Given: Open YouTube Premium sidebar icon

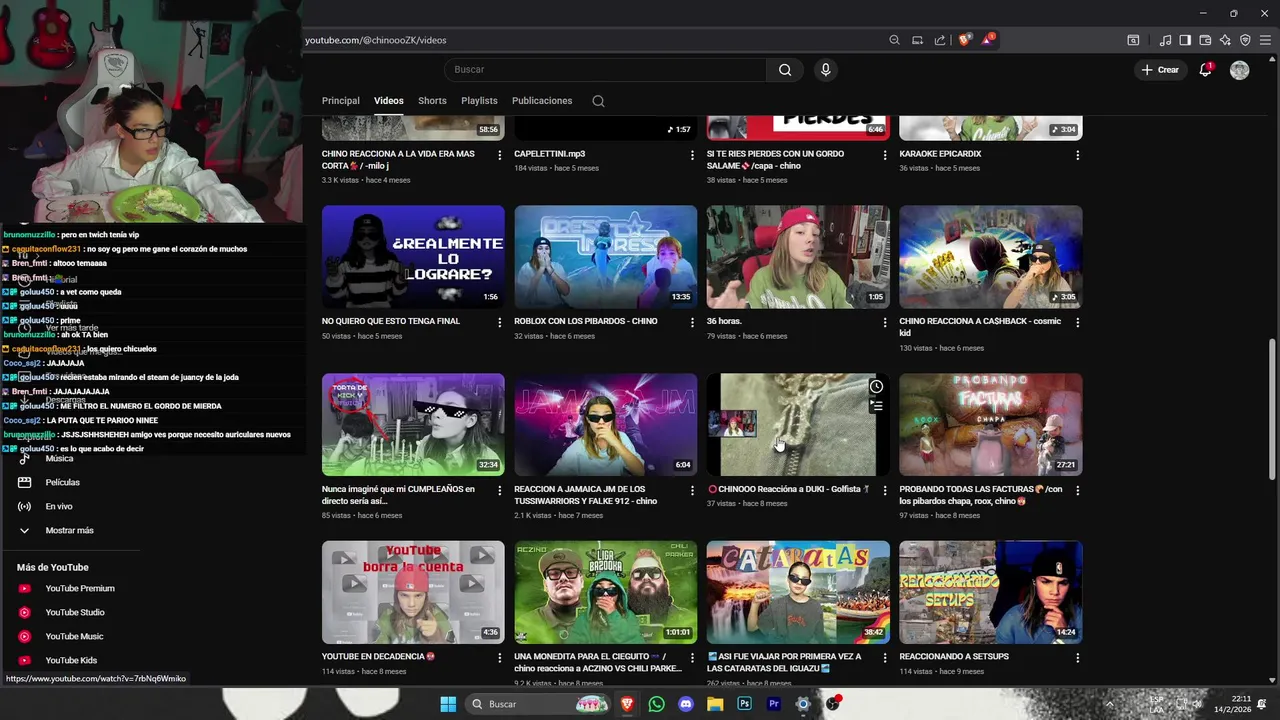Looking at the screenshot, I should tap(24, 589).
